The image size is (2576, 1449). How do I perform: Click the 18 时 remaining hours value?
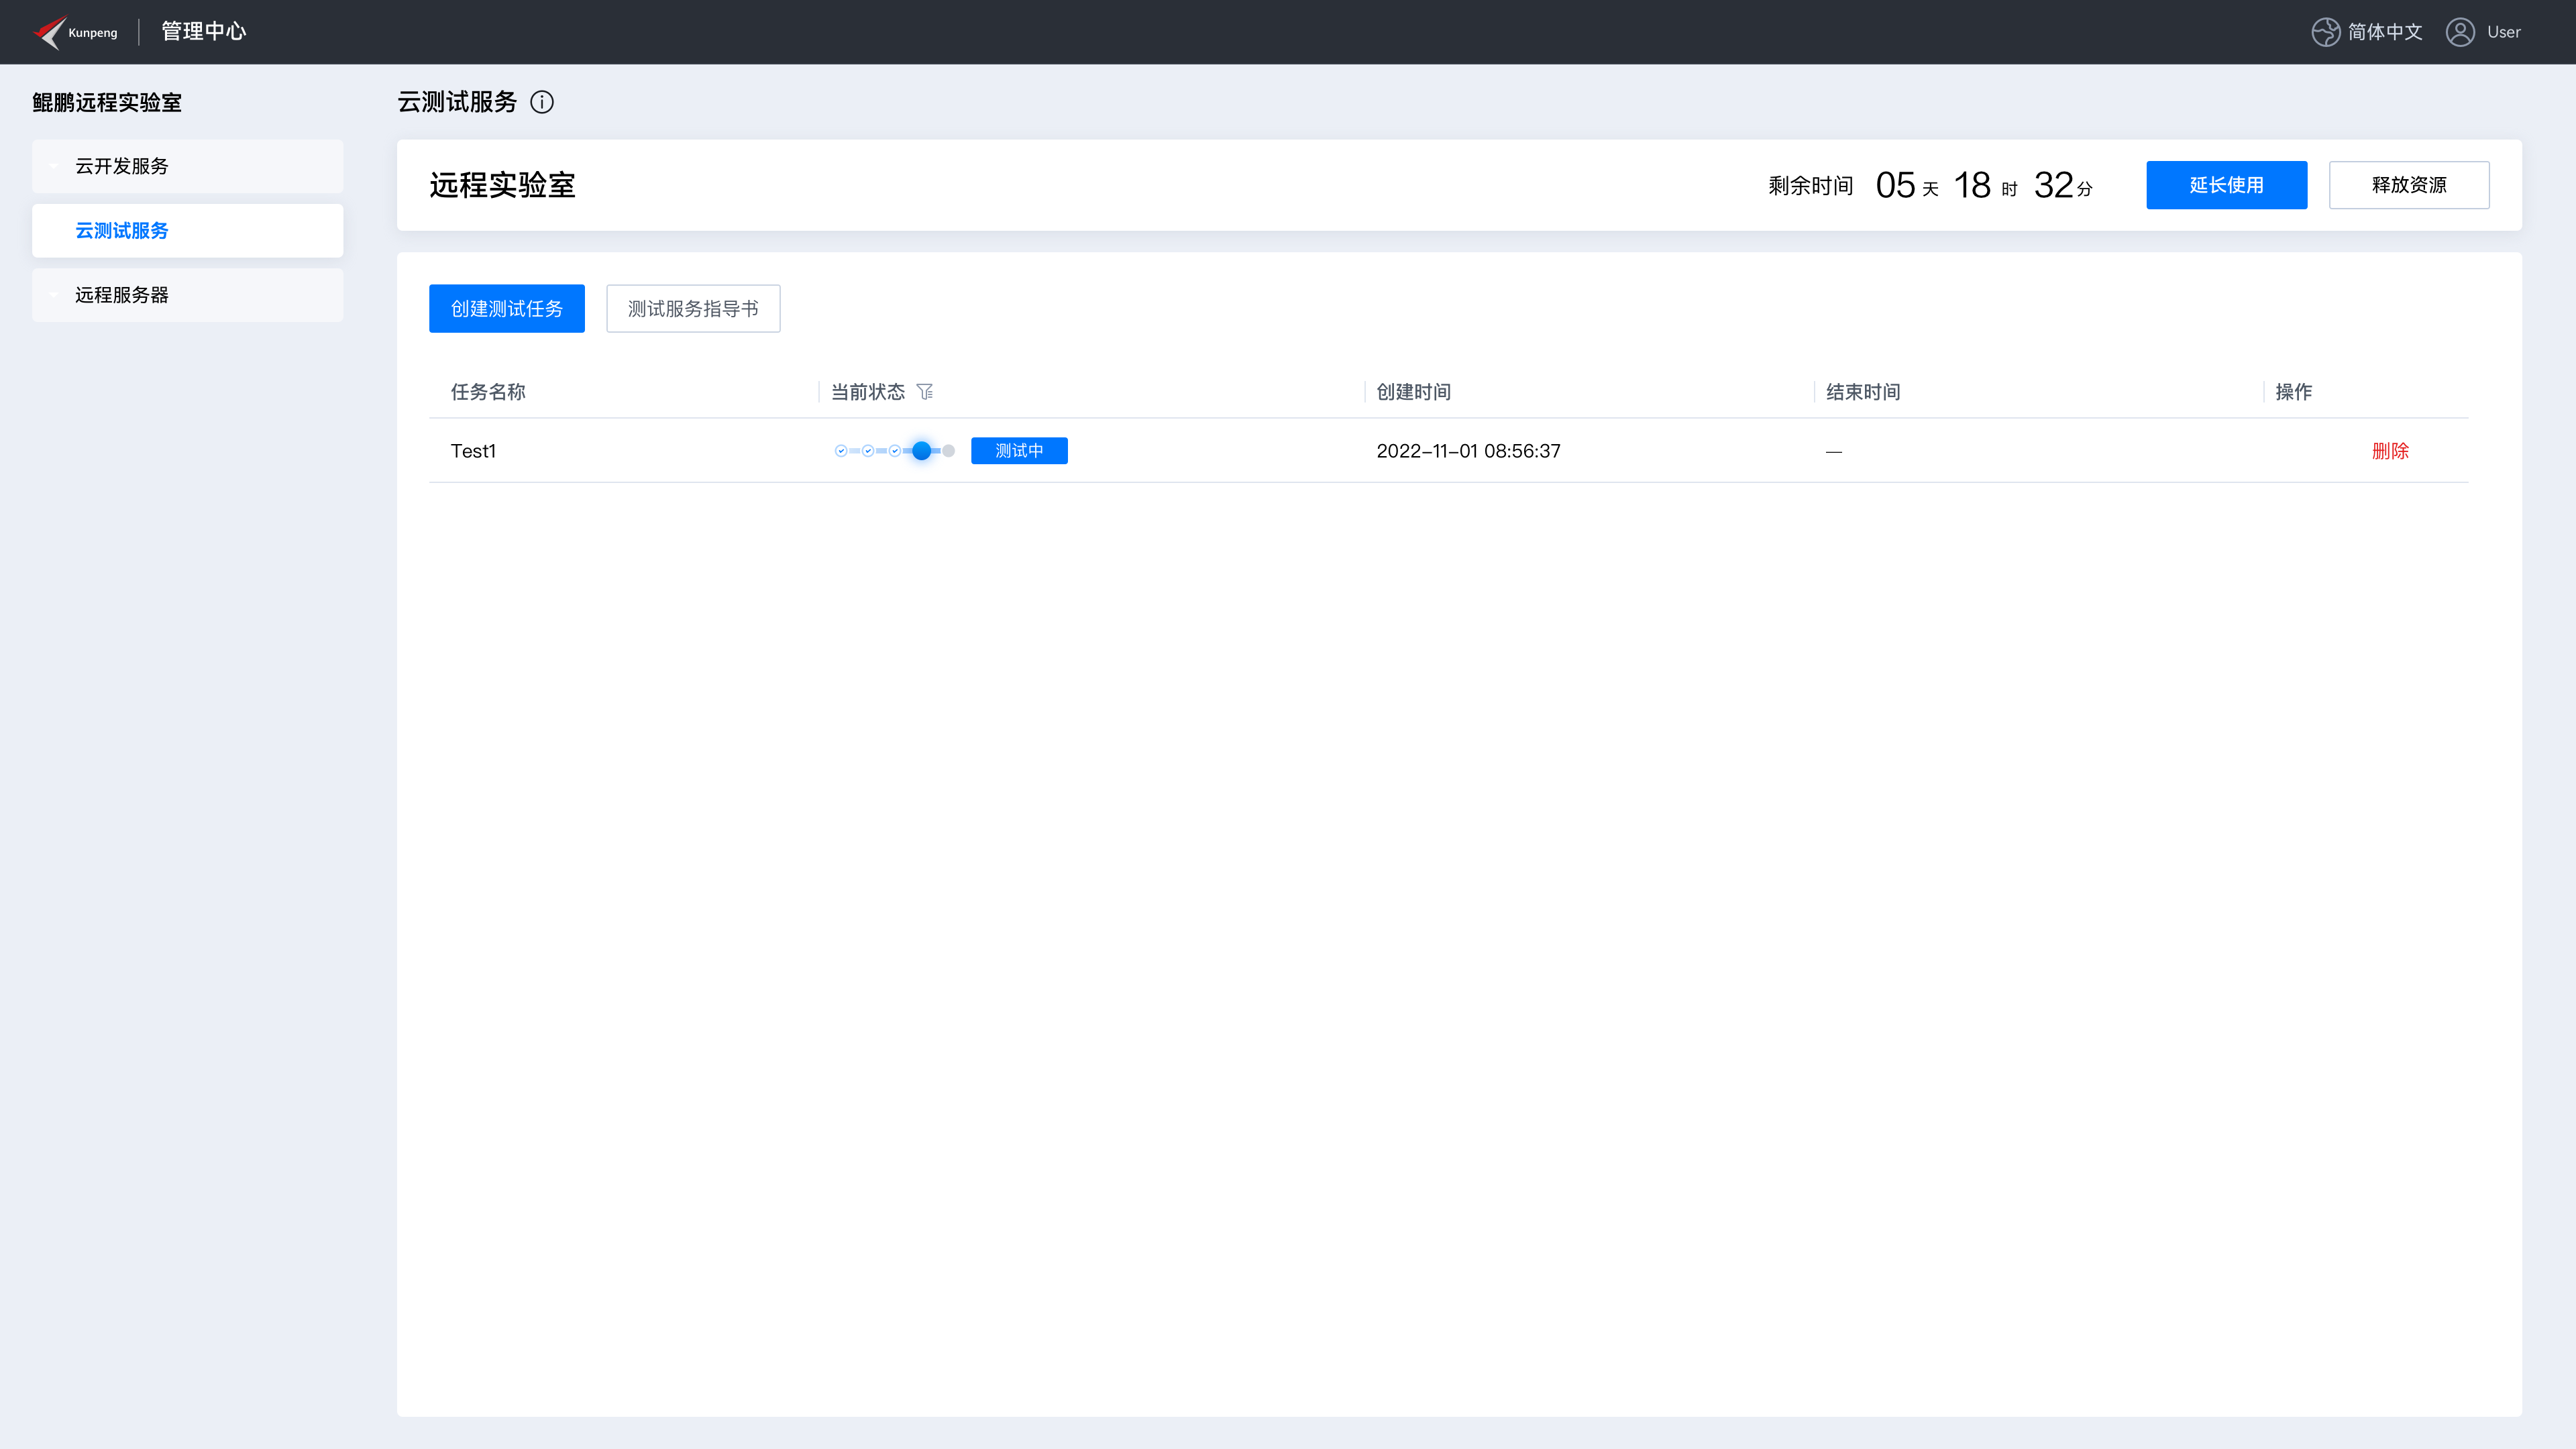point(1985,185)
